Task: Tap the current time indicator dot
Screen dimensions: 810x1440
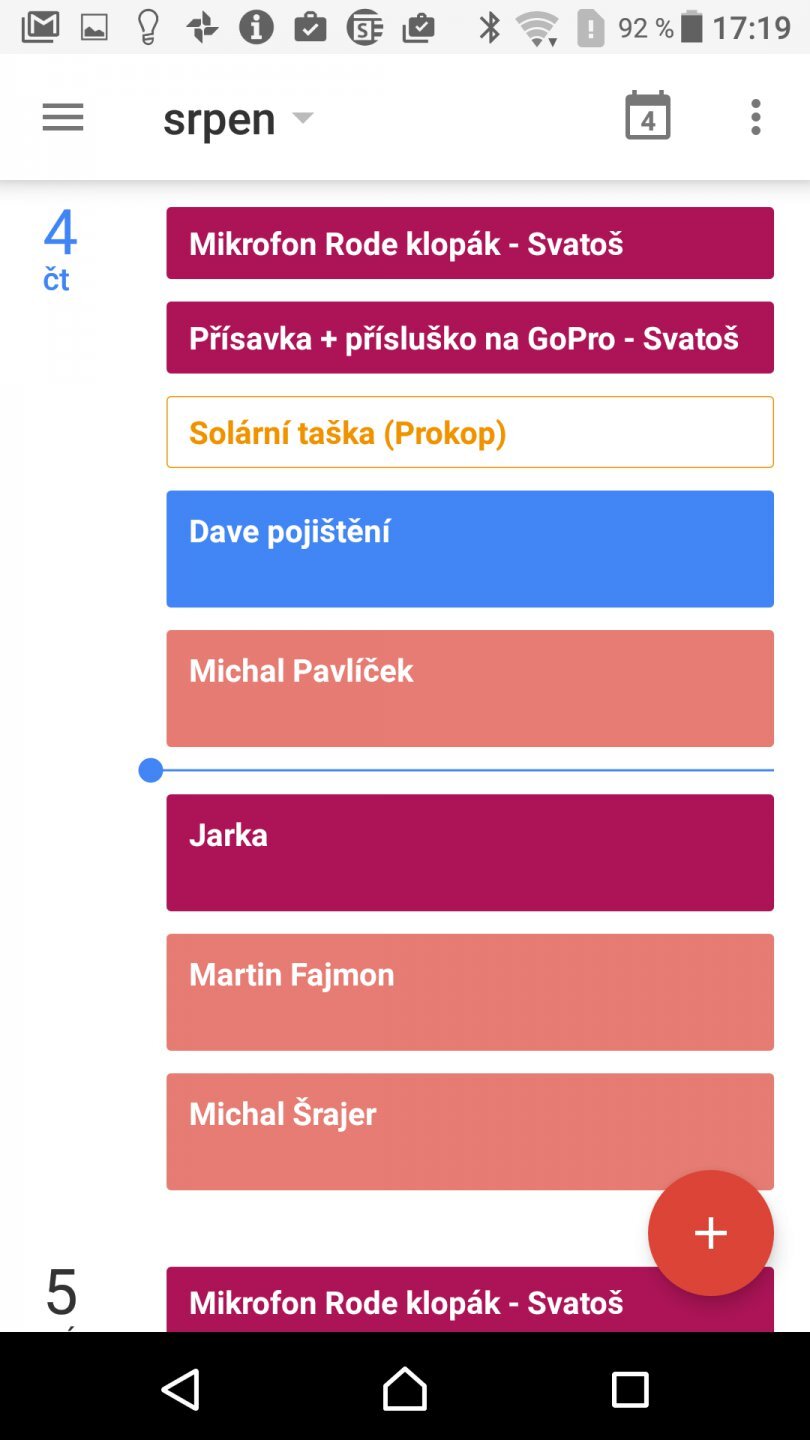Action: click(x=151, y=770)
